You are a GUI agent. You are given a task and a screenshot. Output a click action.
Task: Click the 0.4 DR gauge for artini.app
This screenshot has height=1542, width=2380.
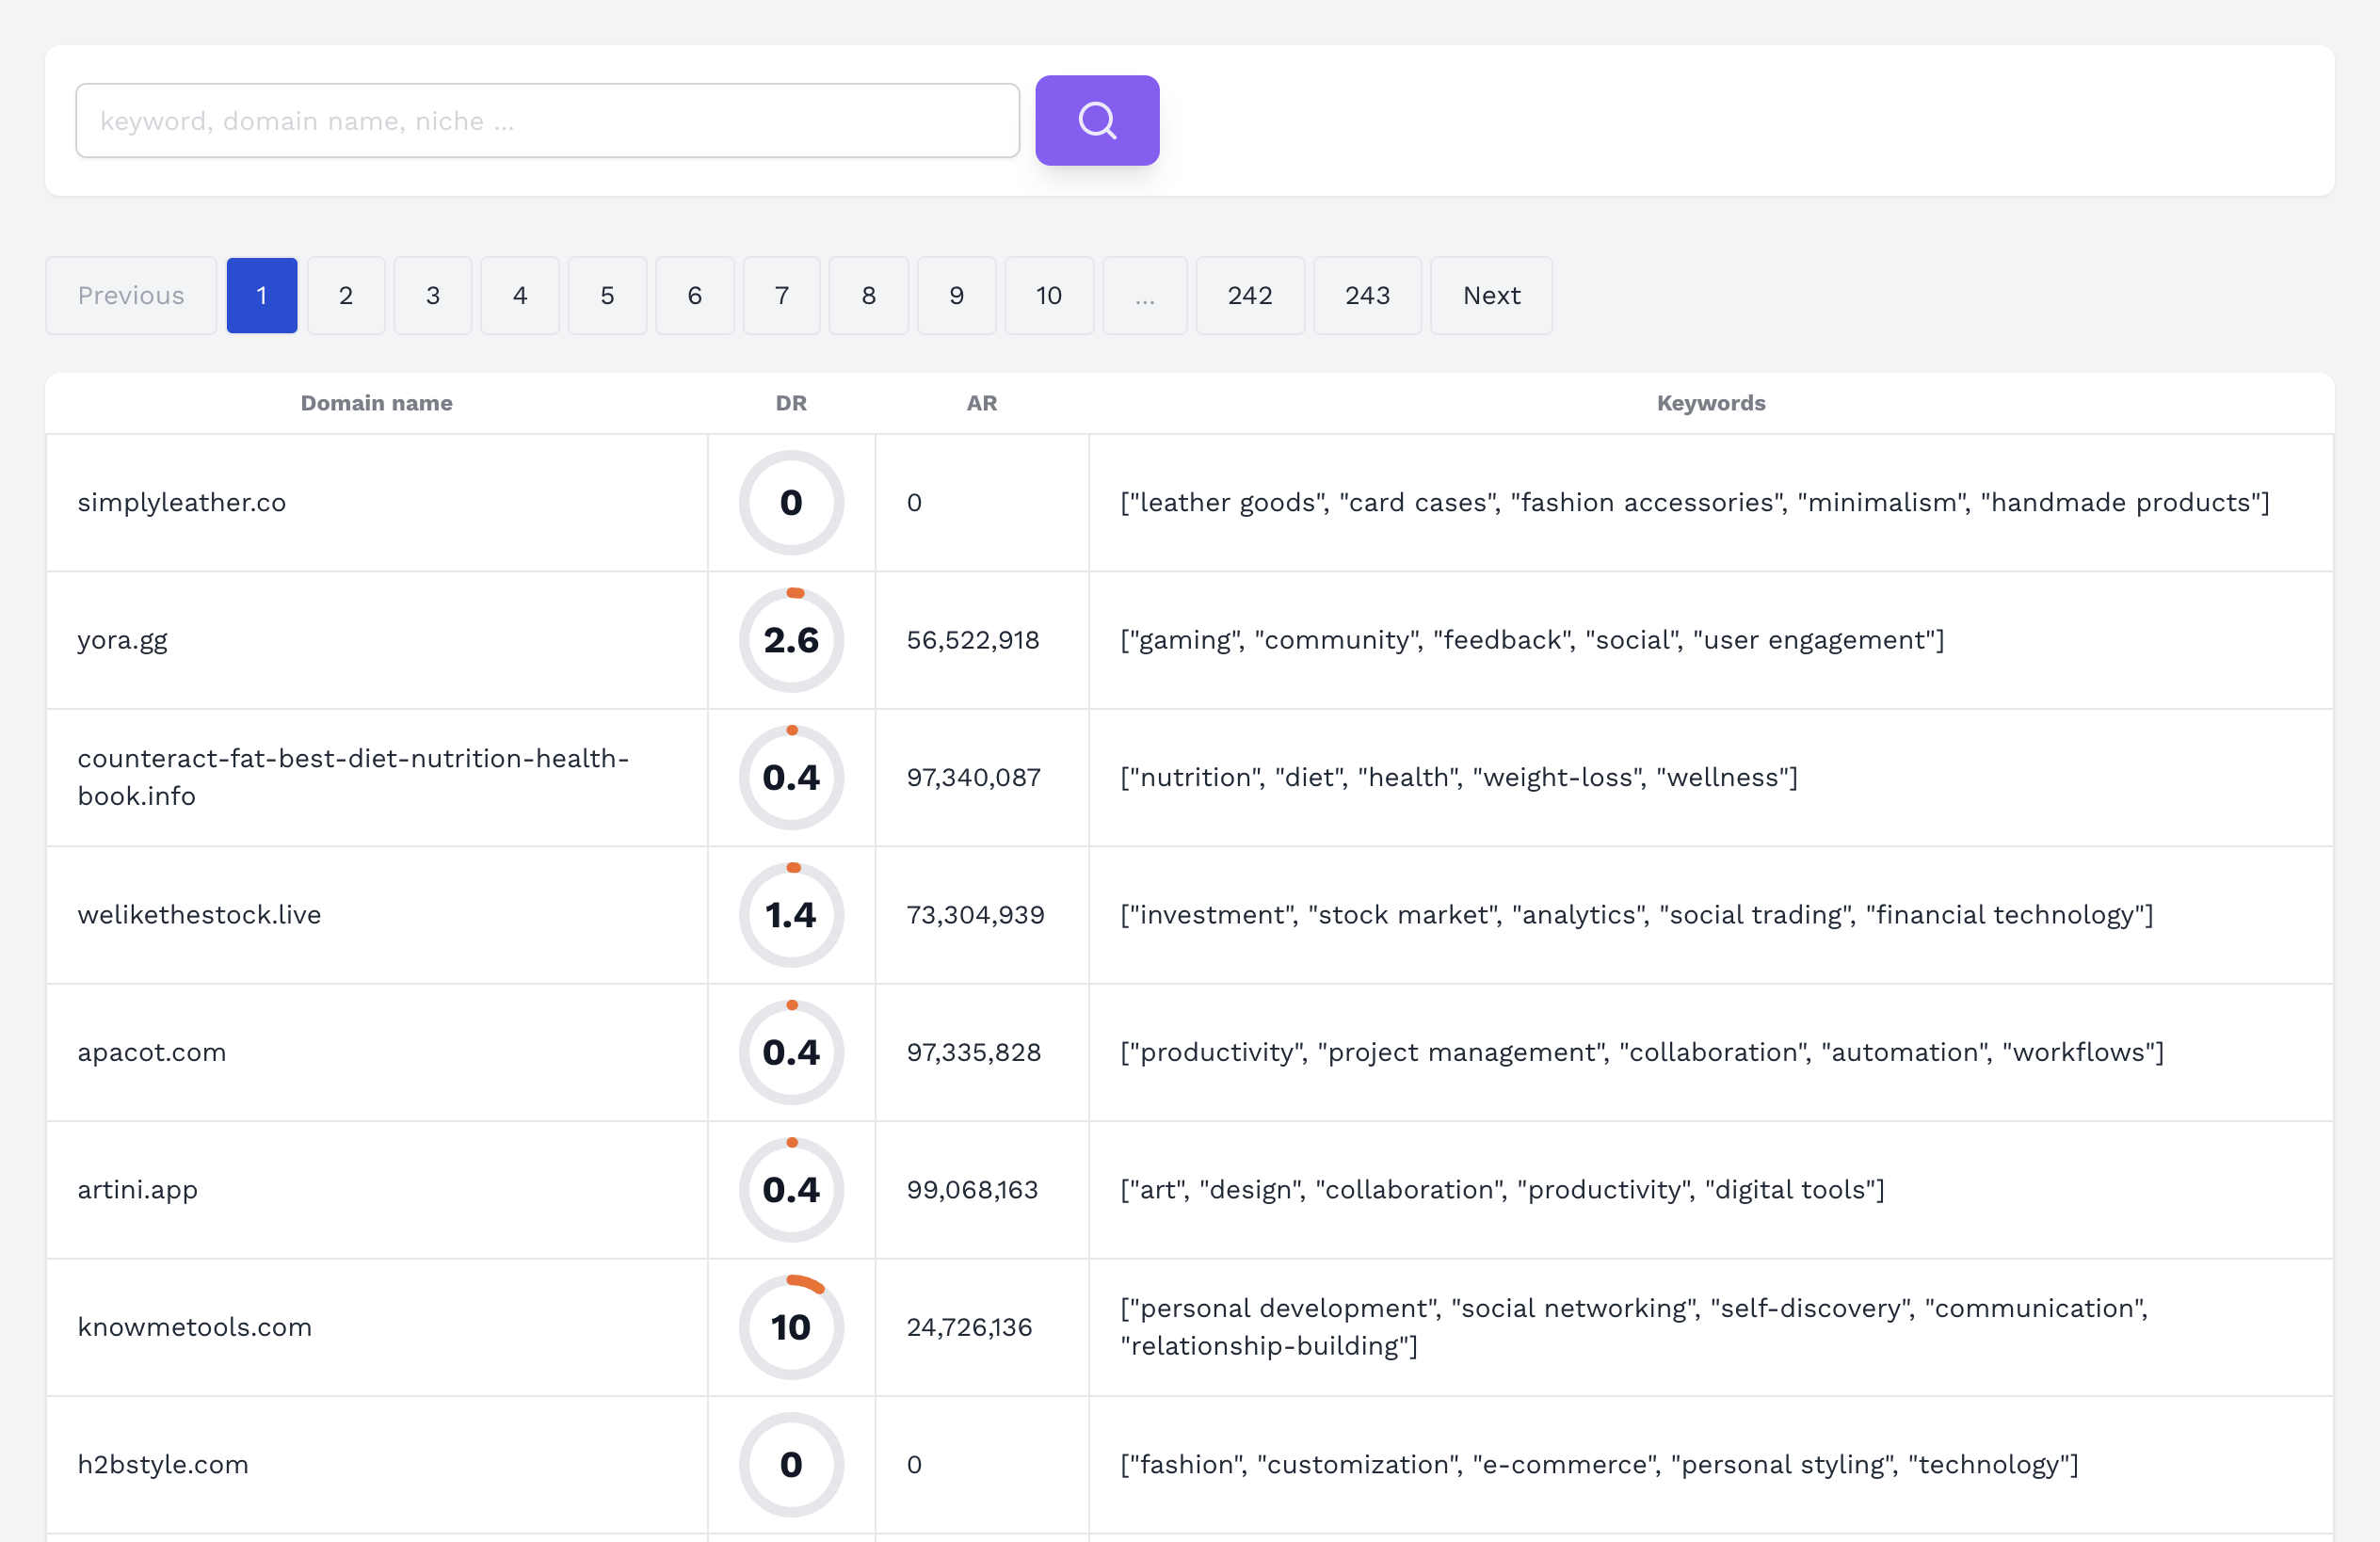(791, 1190)
